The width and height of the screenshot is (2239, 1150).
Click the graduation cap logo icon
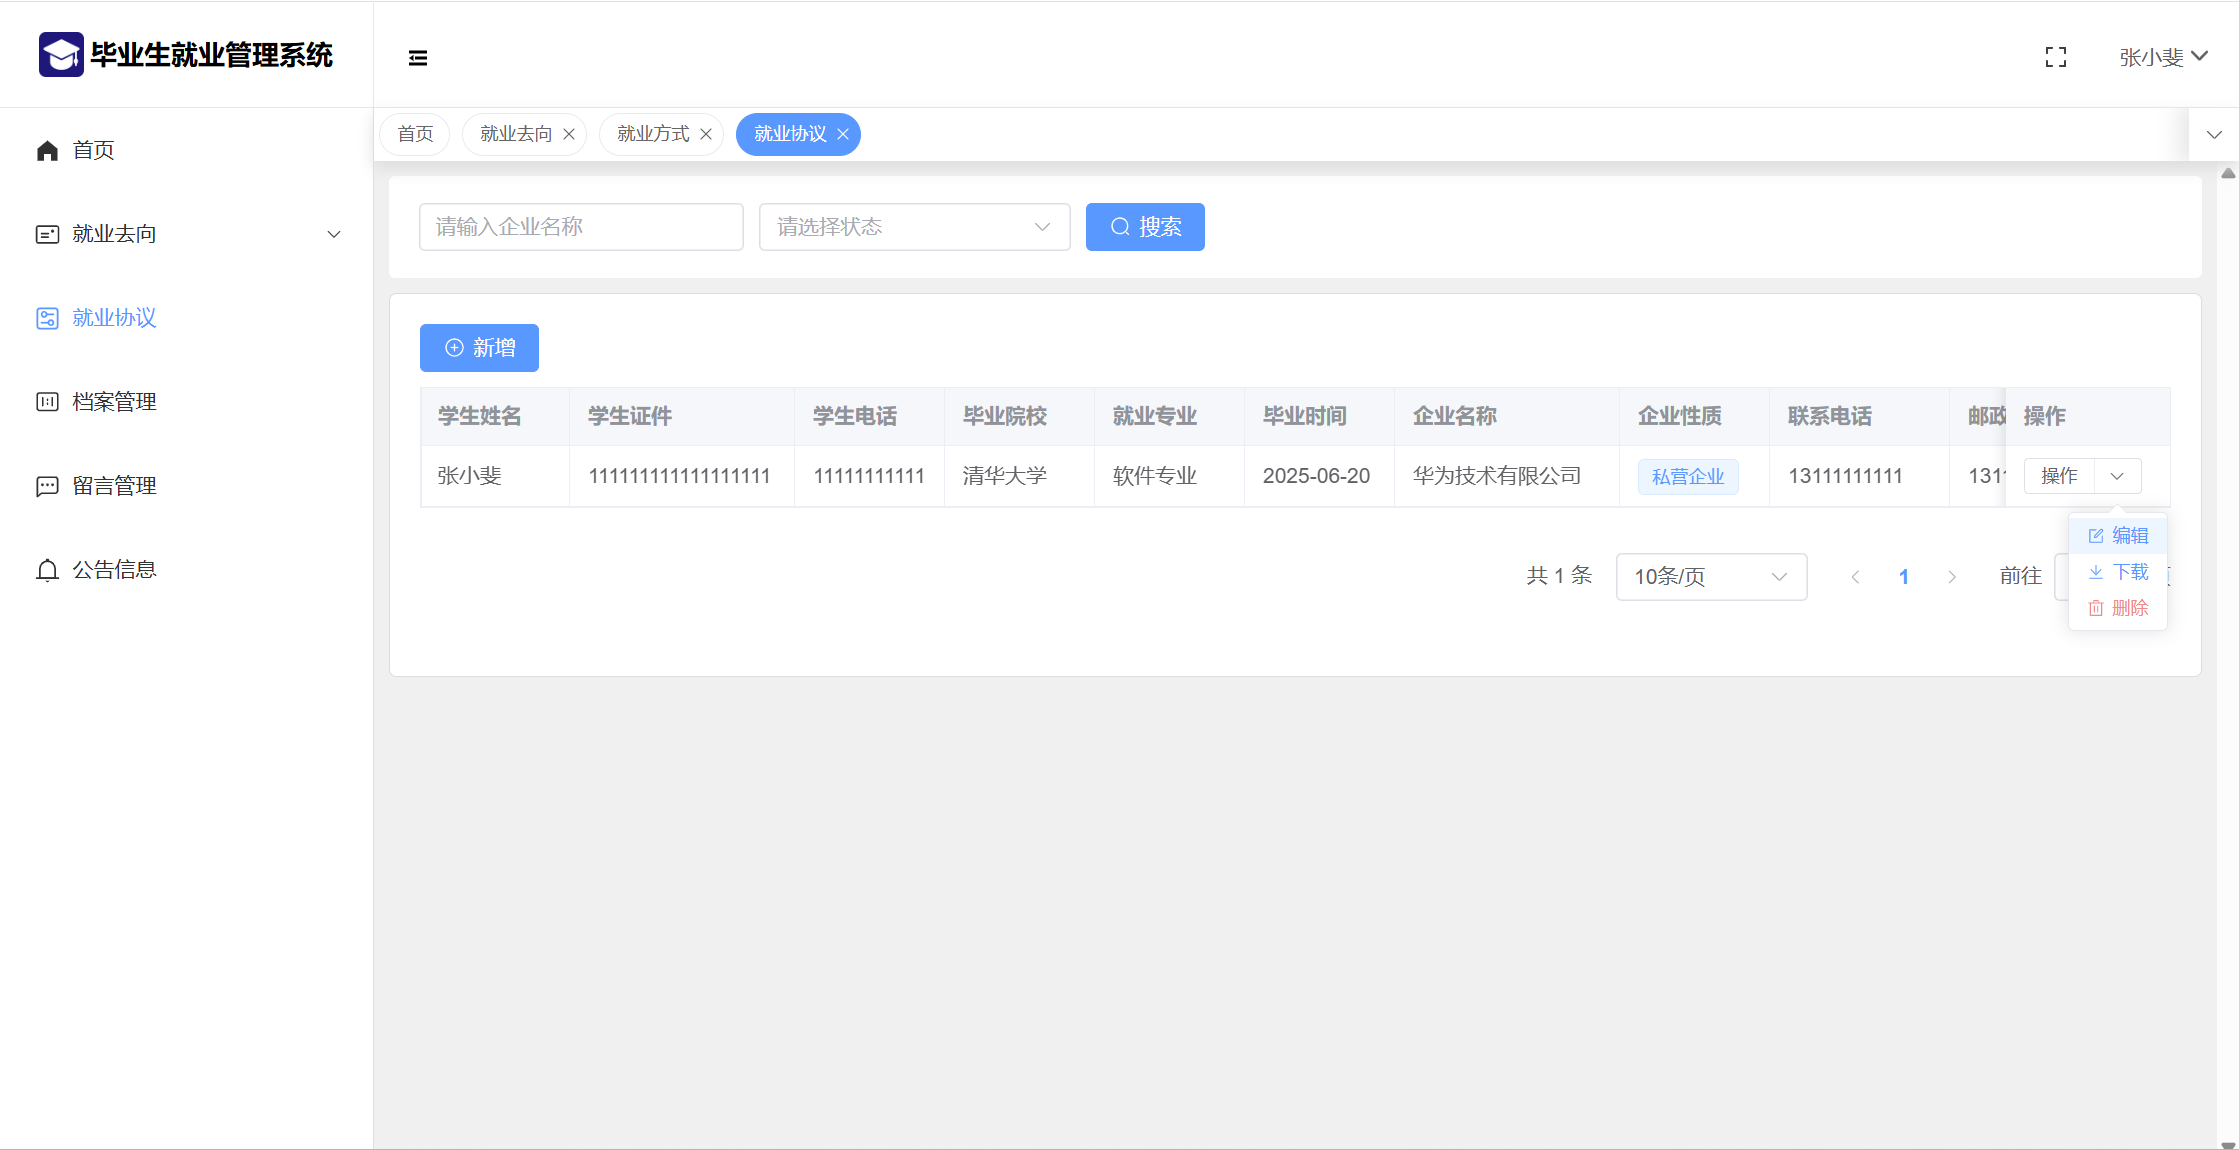coord(61,55)
